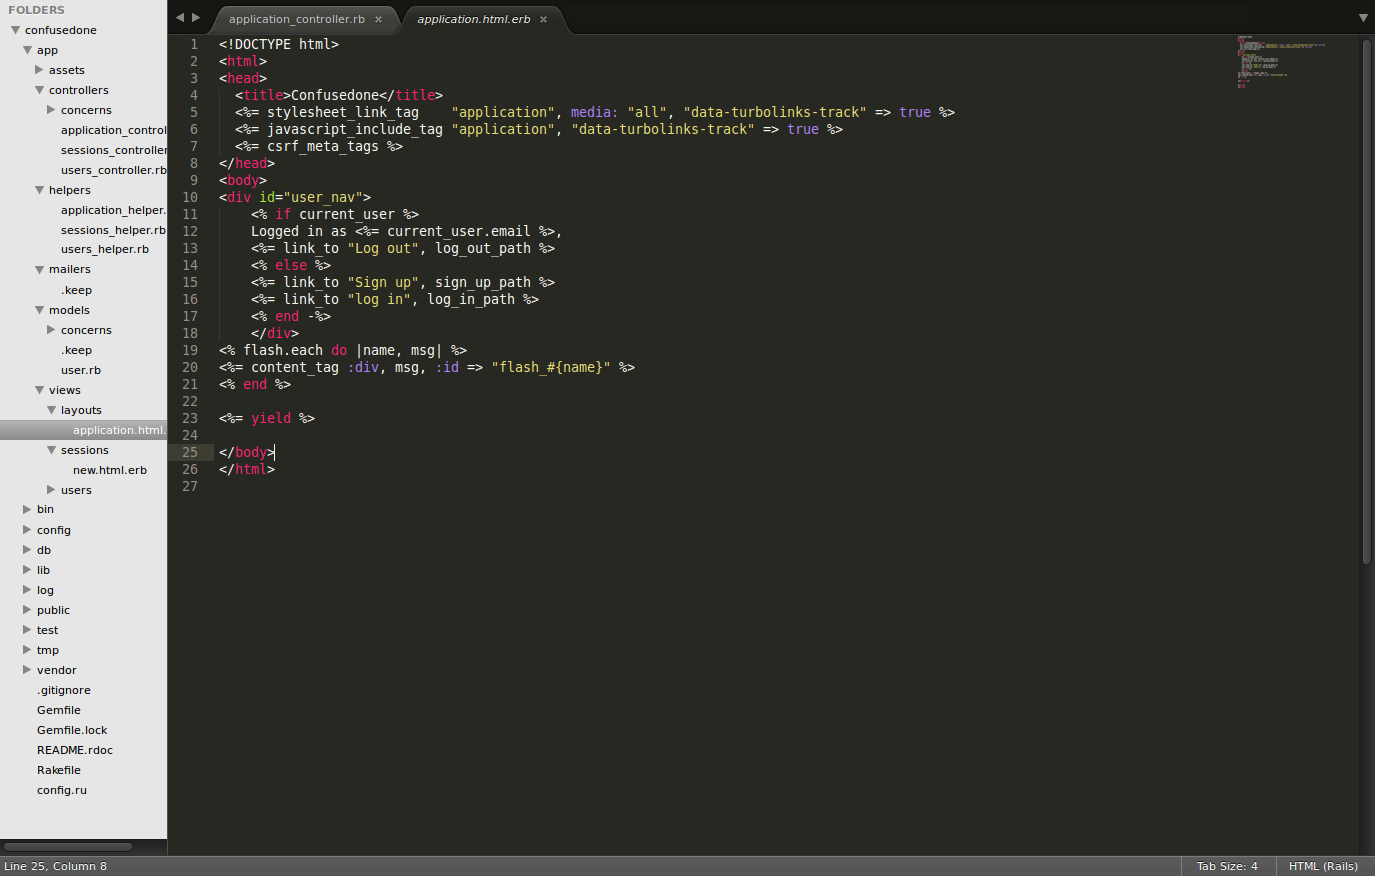
Task: Go to next tab with right arrow
Action: click(x=196, y=17)
